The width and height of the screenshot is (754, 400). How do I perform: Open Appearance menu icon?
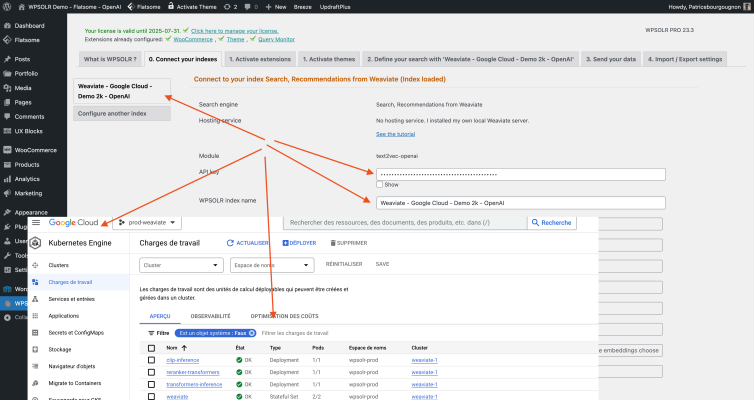coord(7,212)
